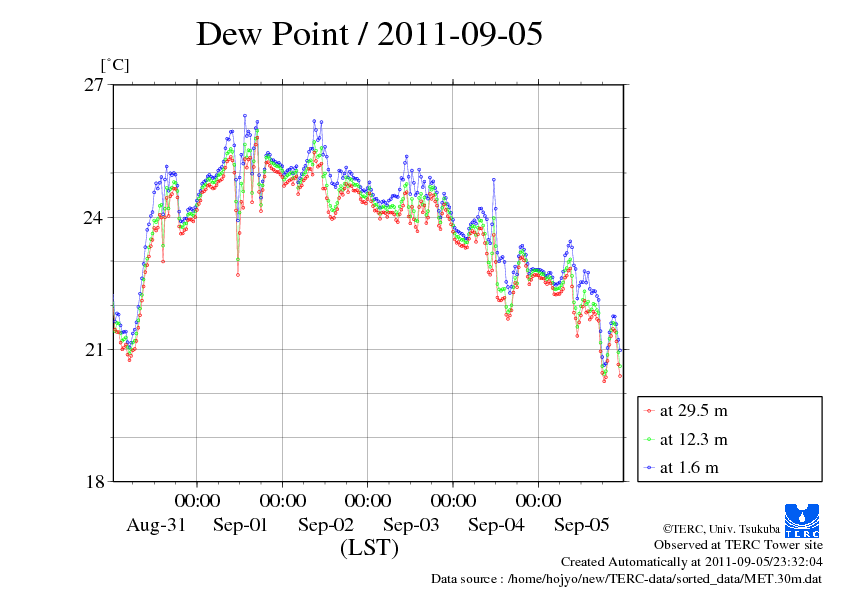Click the '©TERC, Univ. Tsukuba' text
Viewport: 842px width, 595px height.
click(721, 528)
